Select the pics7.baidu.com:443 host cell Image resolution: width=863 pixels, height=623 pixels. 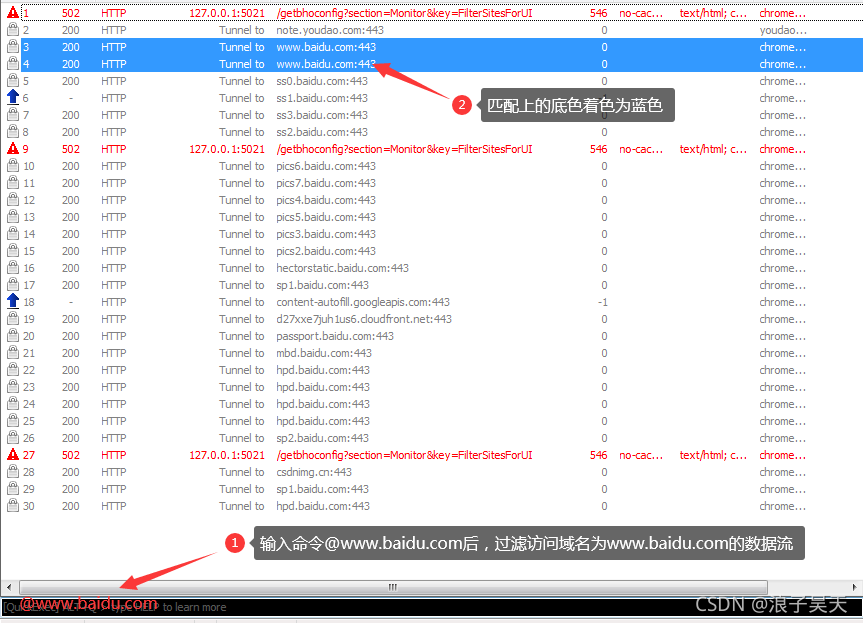click(x=326, y=183)
